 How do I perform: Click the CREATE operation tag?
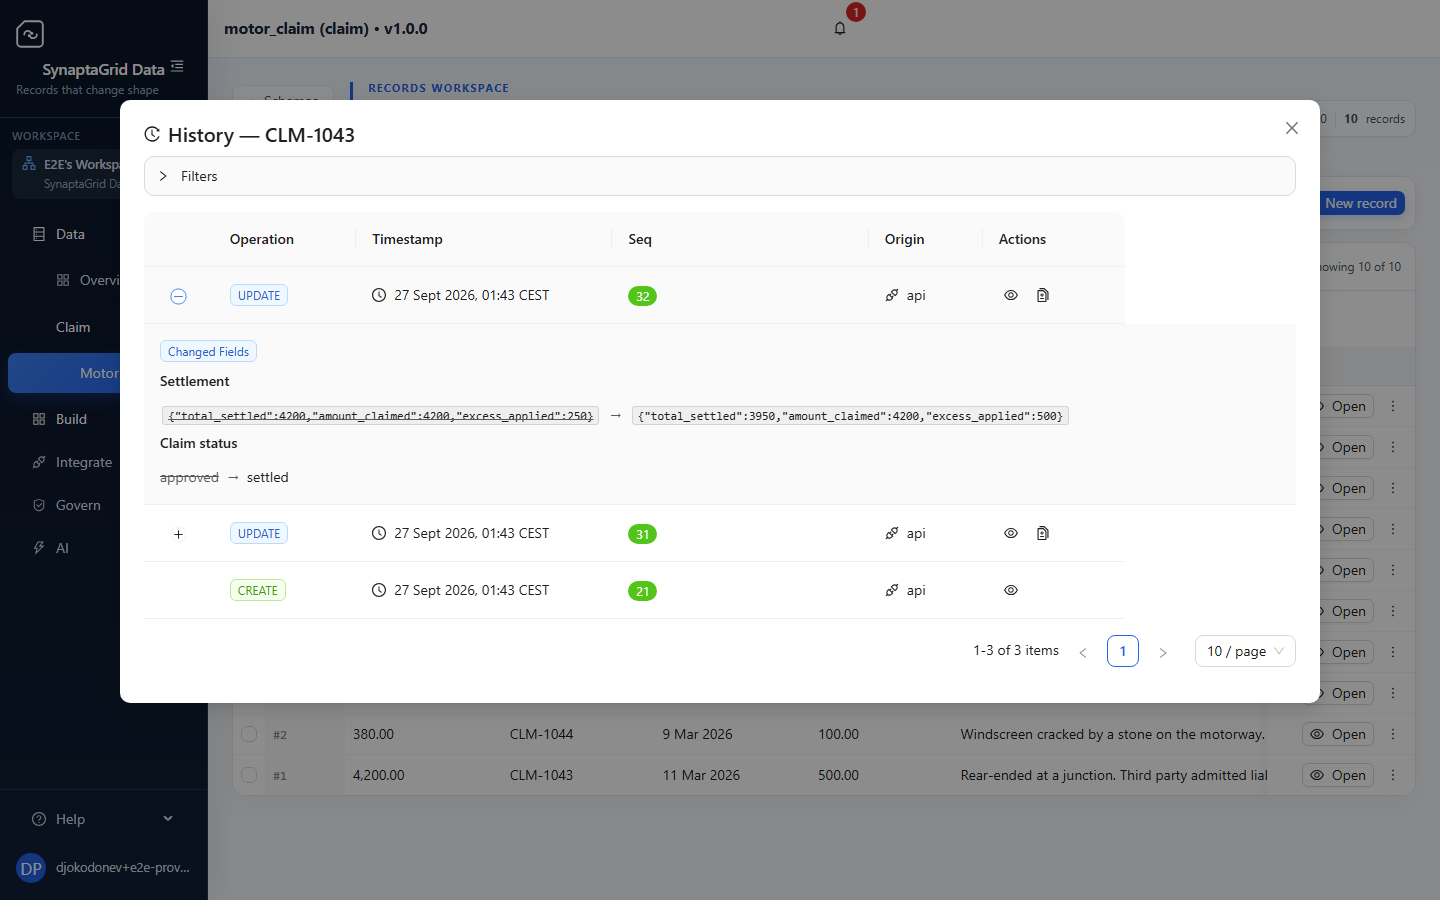258,590
